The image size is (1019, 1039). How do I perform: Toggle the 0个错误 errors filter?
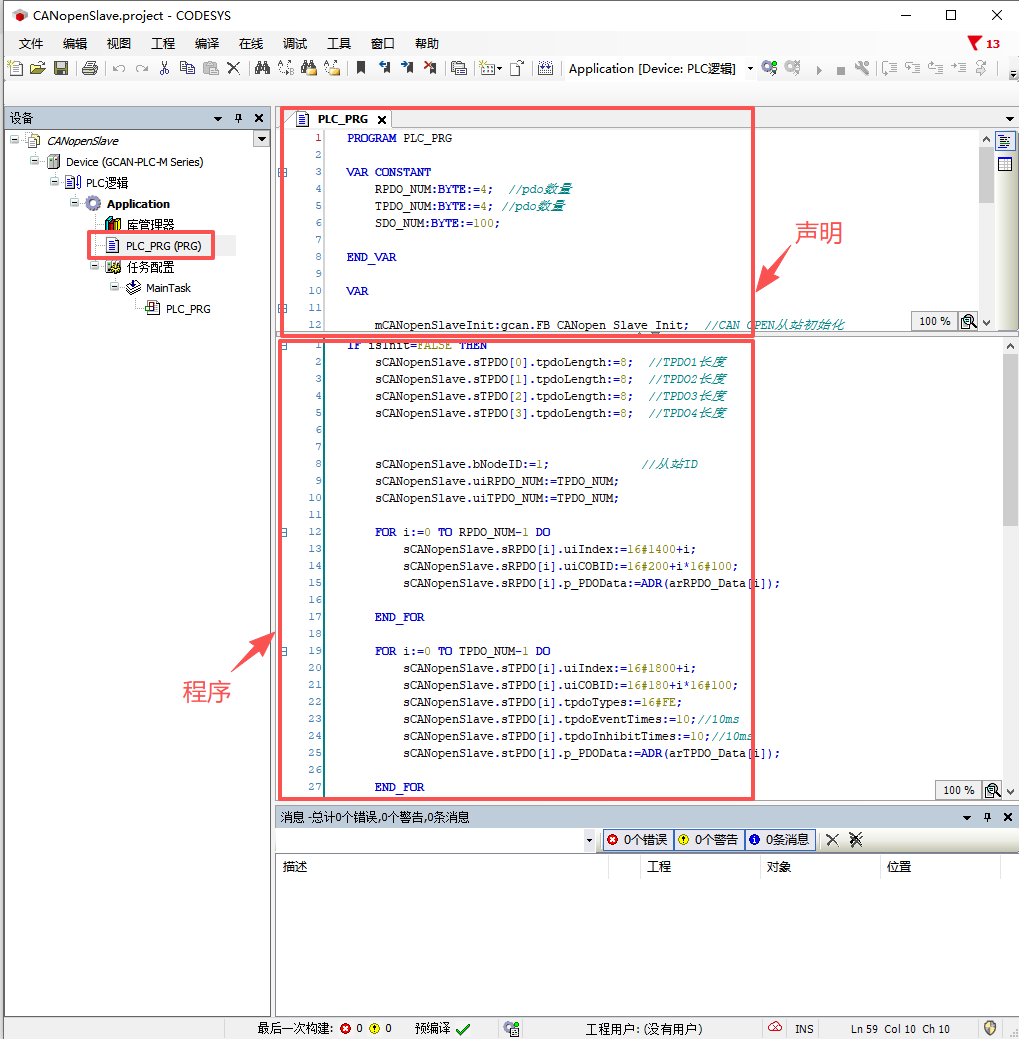[x=638, y=840]
